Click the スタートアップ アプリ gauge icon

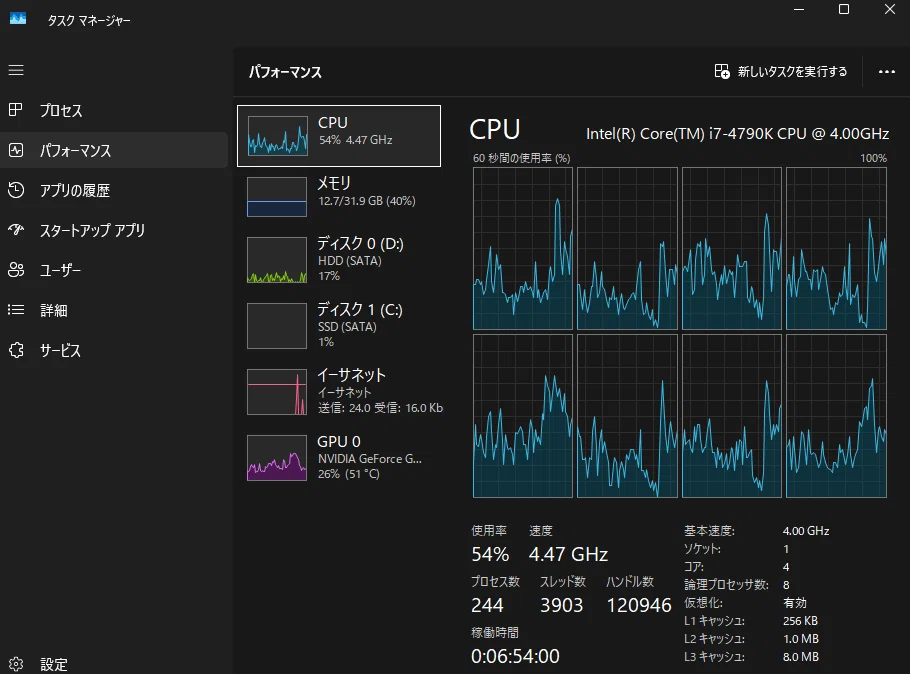(16, 230)
